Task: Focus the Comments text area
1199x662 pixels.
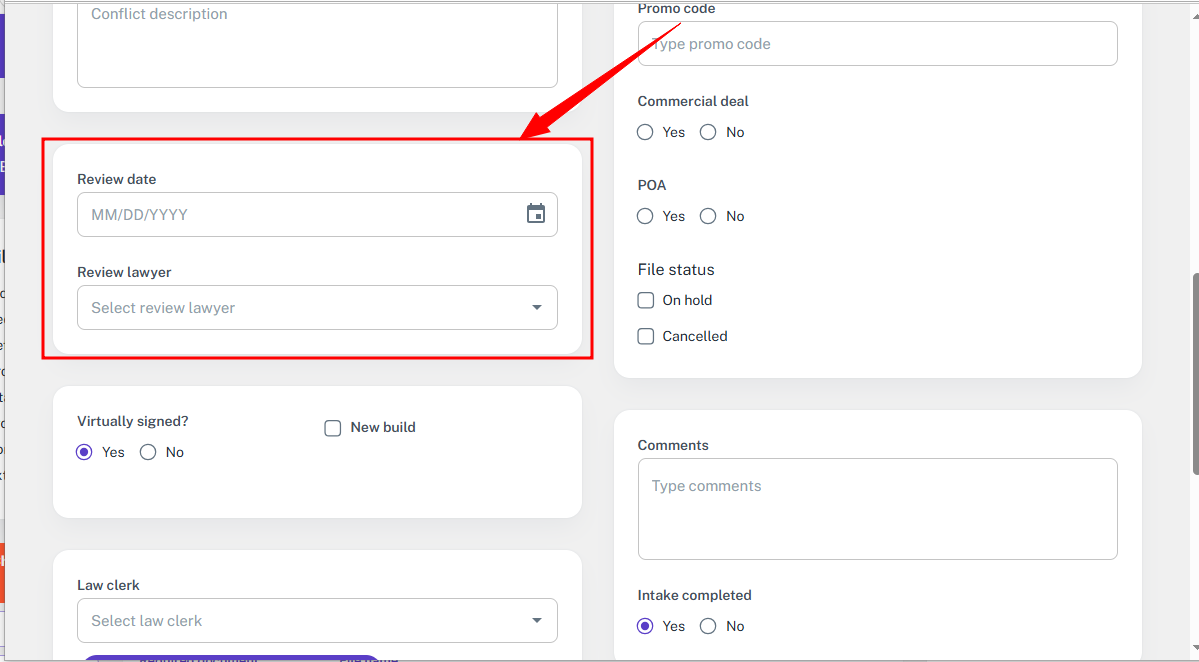Action: (877, 508)
